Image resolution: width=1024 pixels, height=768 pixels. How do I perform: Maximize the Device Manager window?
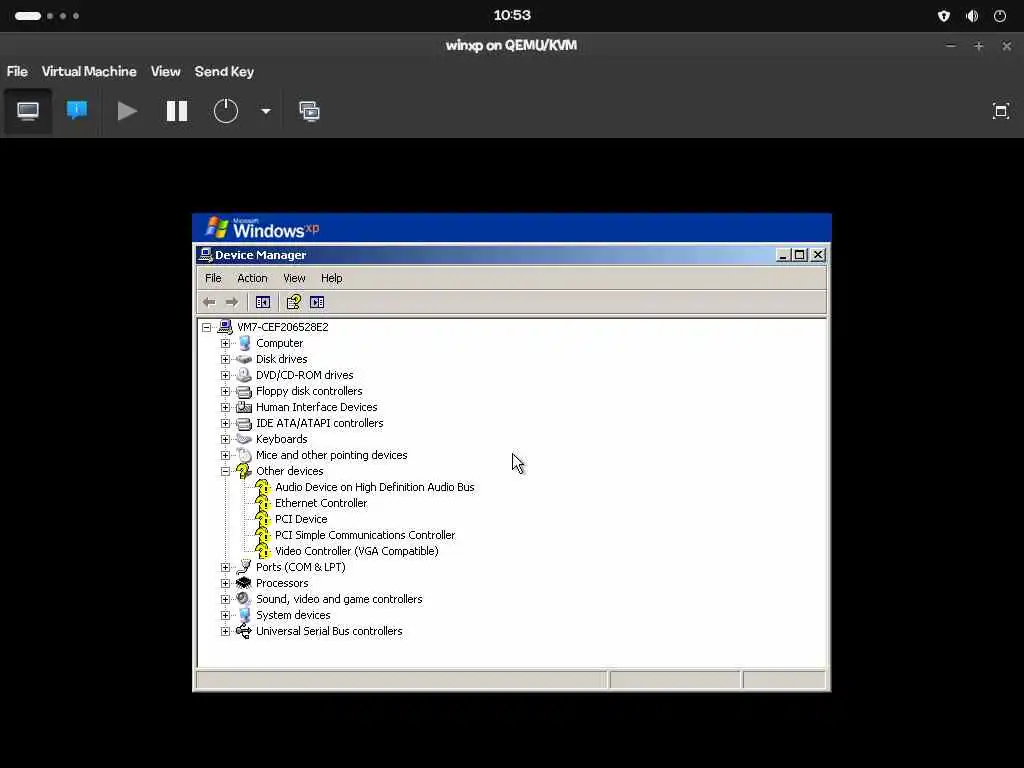point(799,255)
